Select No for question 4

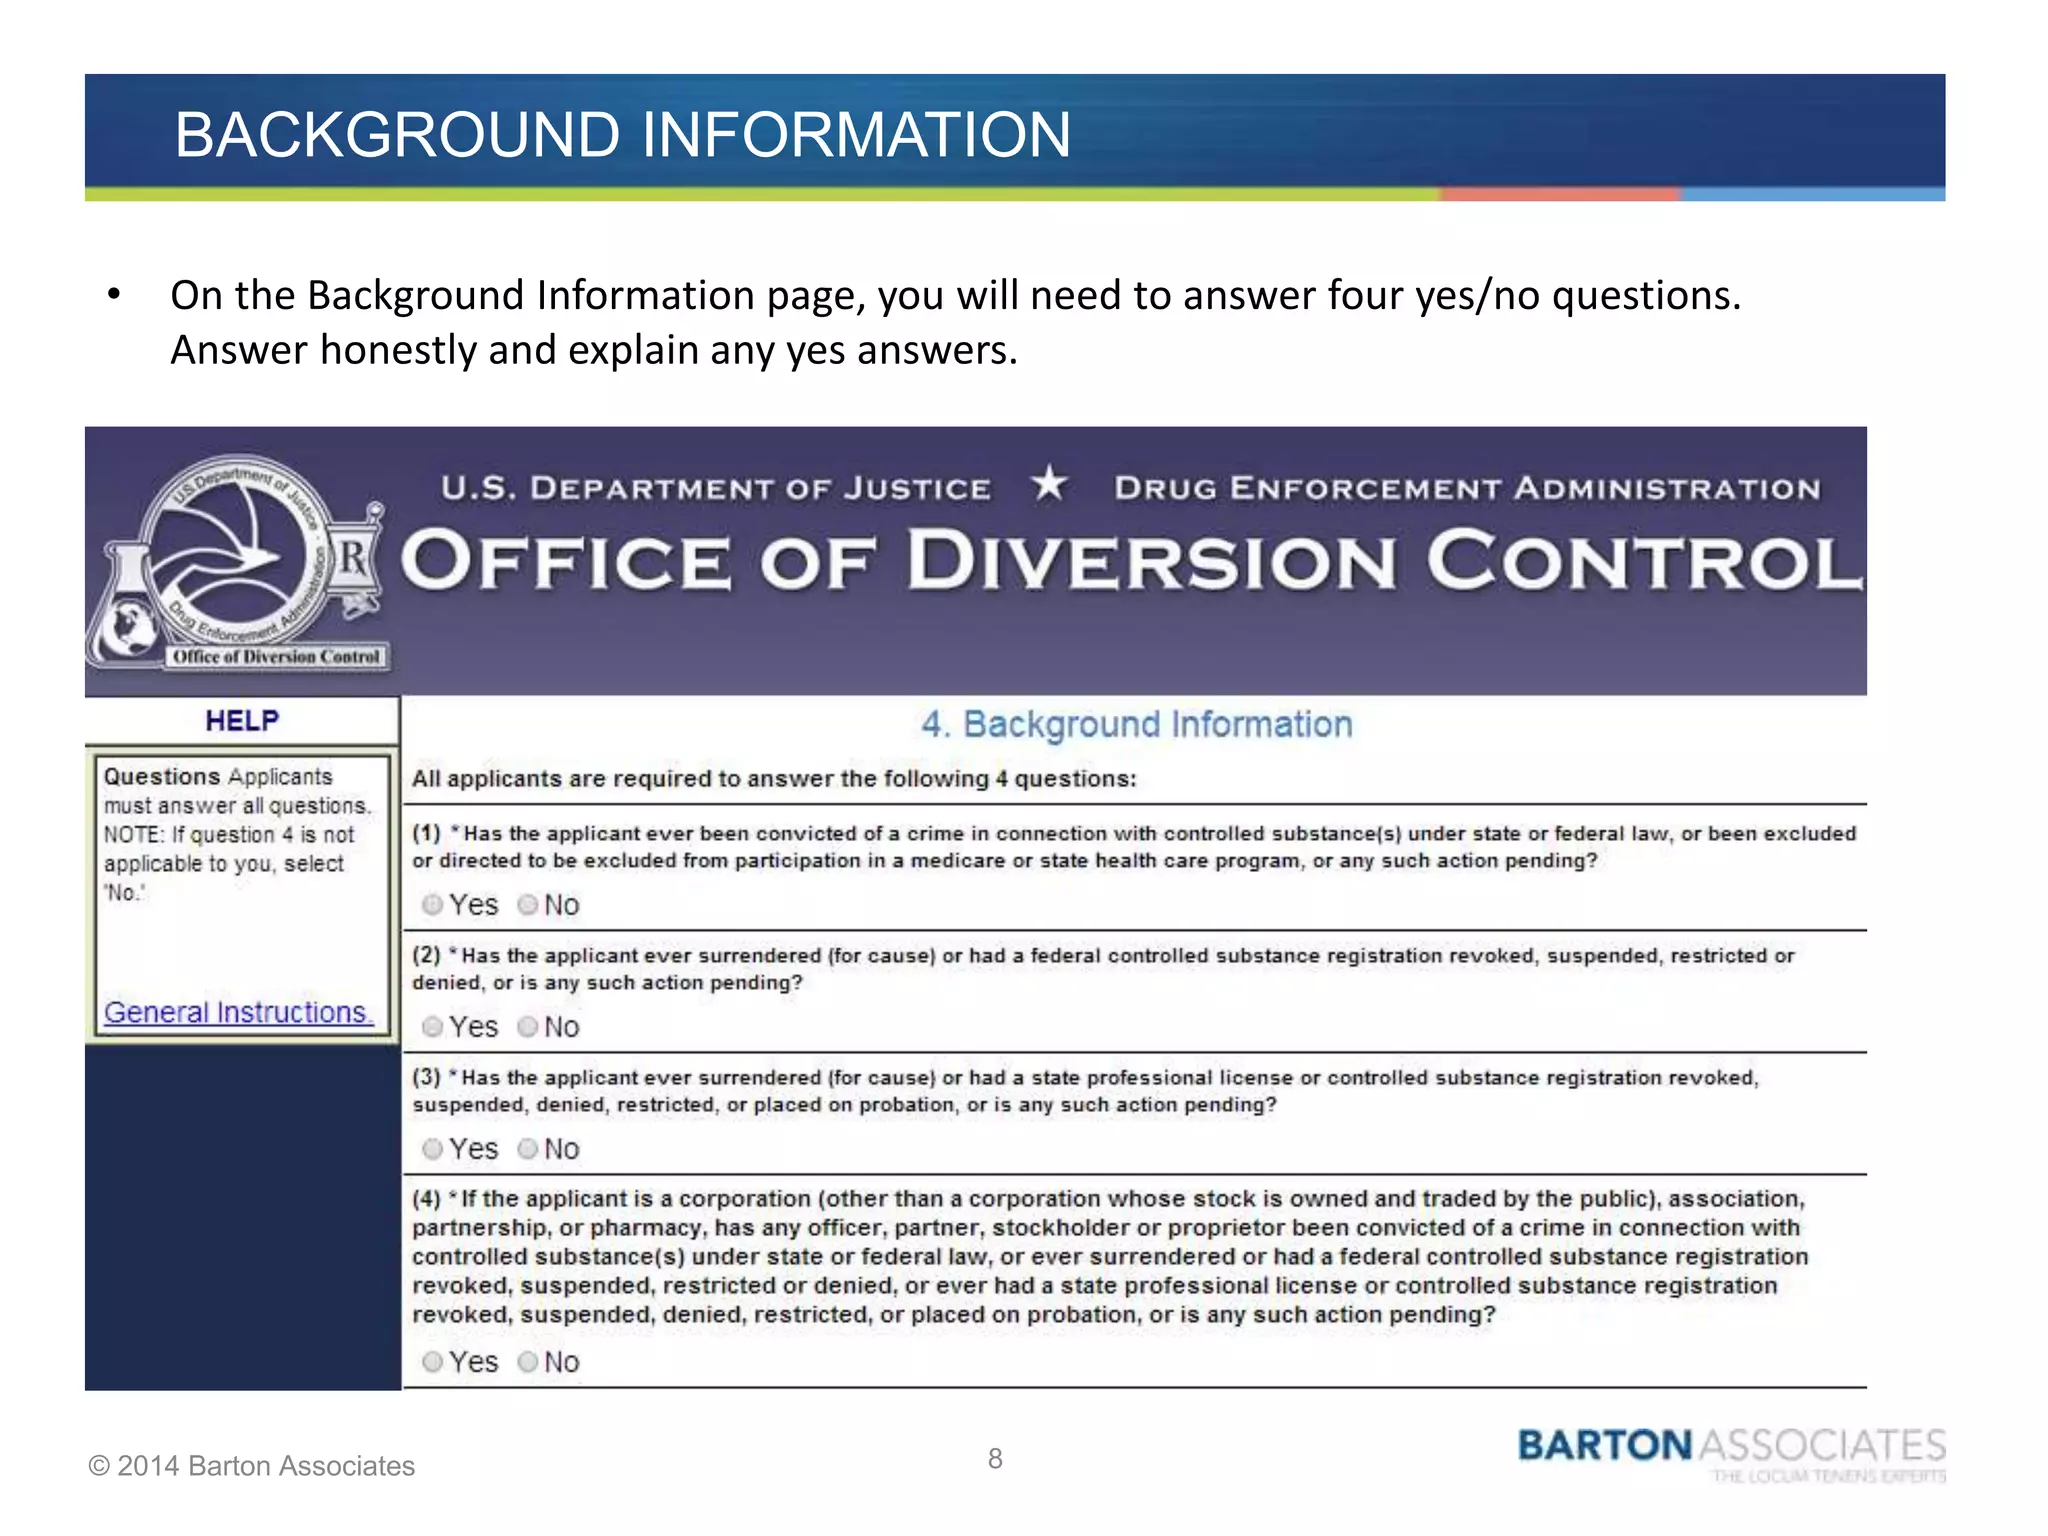click(528, 1362)
